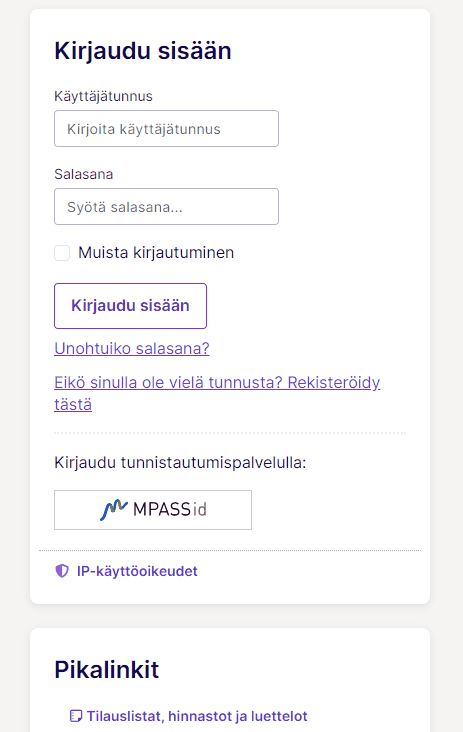Click the Käyttäjätunnus field label
This screenshot has height=732, width=463.
103,96
